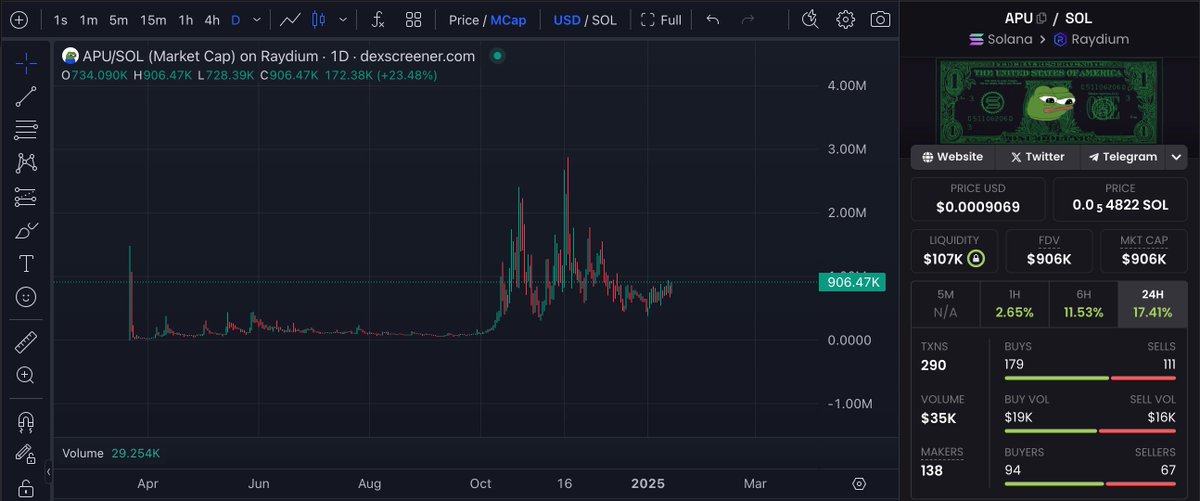Select the 5M stats tab

tap(945, 304)
